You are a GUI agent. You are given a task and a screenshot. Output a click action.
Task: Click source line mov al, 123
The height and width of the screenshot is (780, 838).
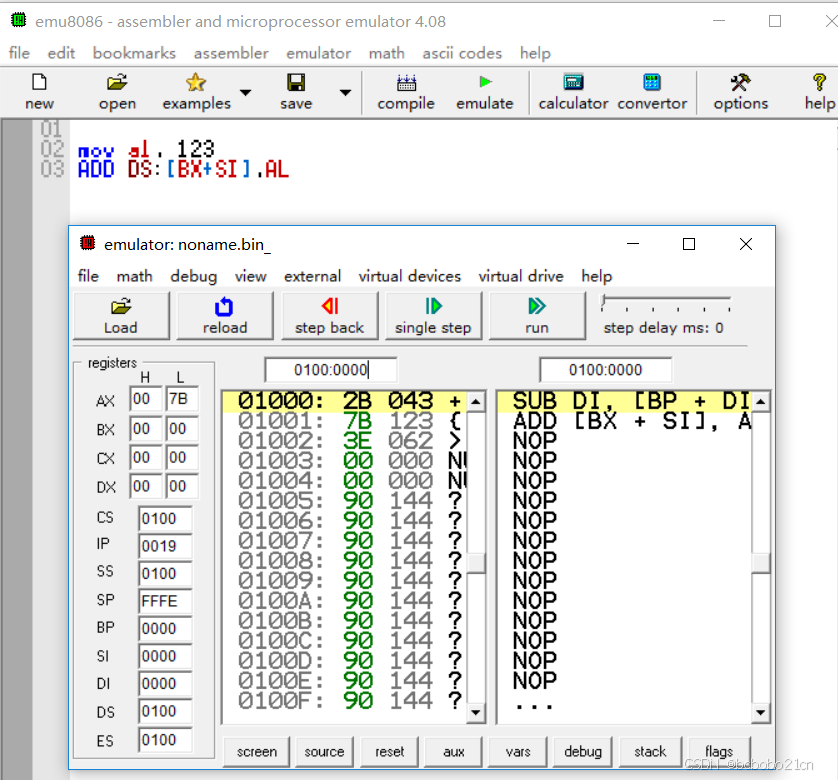pyautogui.click(x=146, y=149)
